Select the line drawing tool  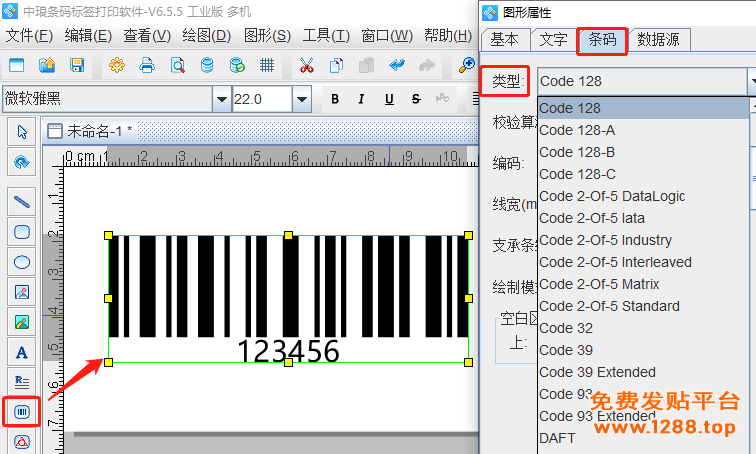(x=22, y=201)
